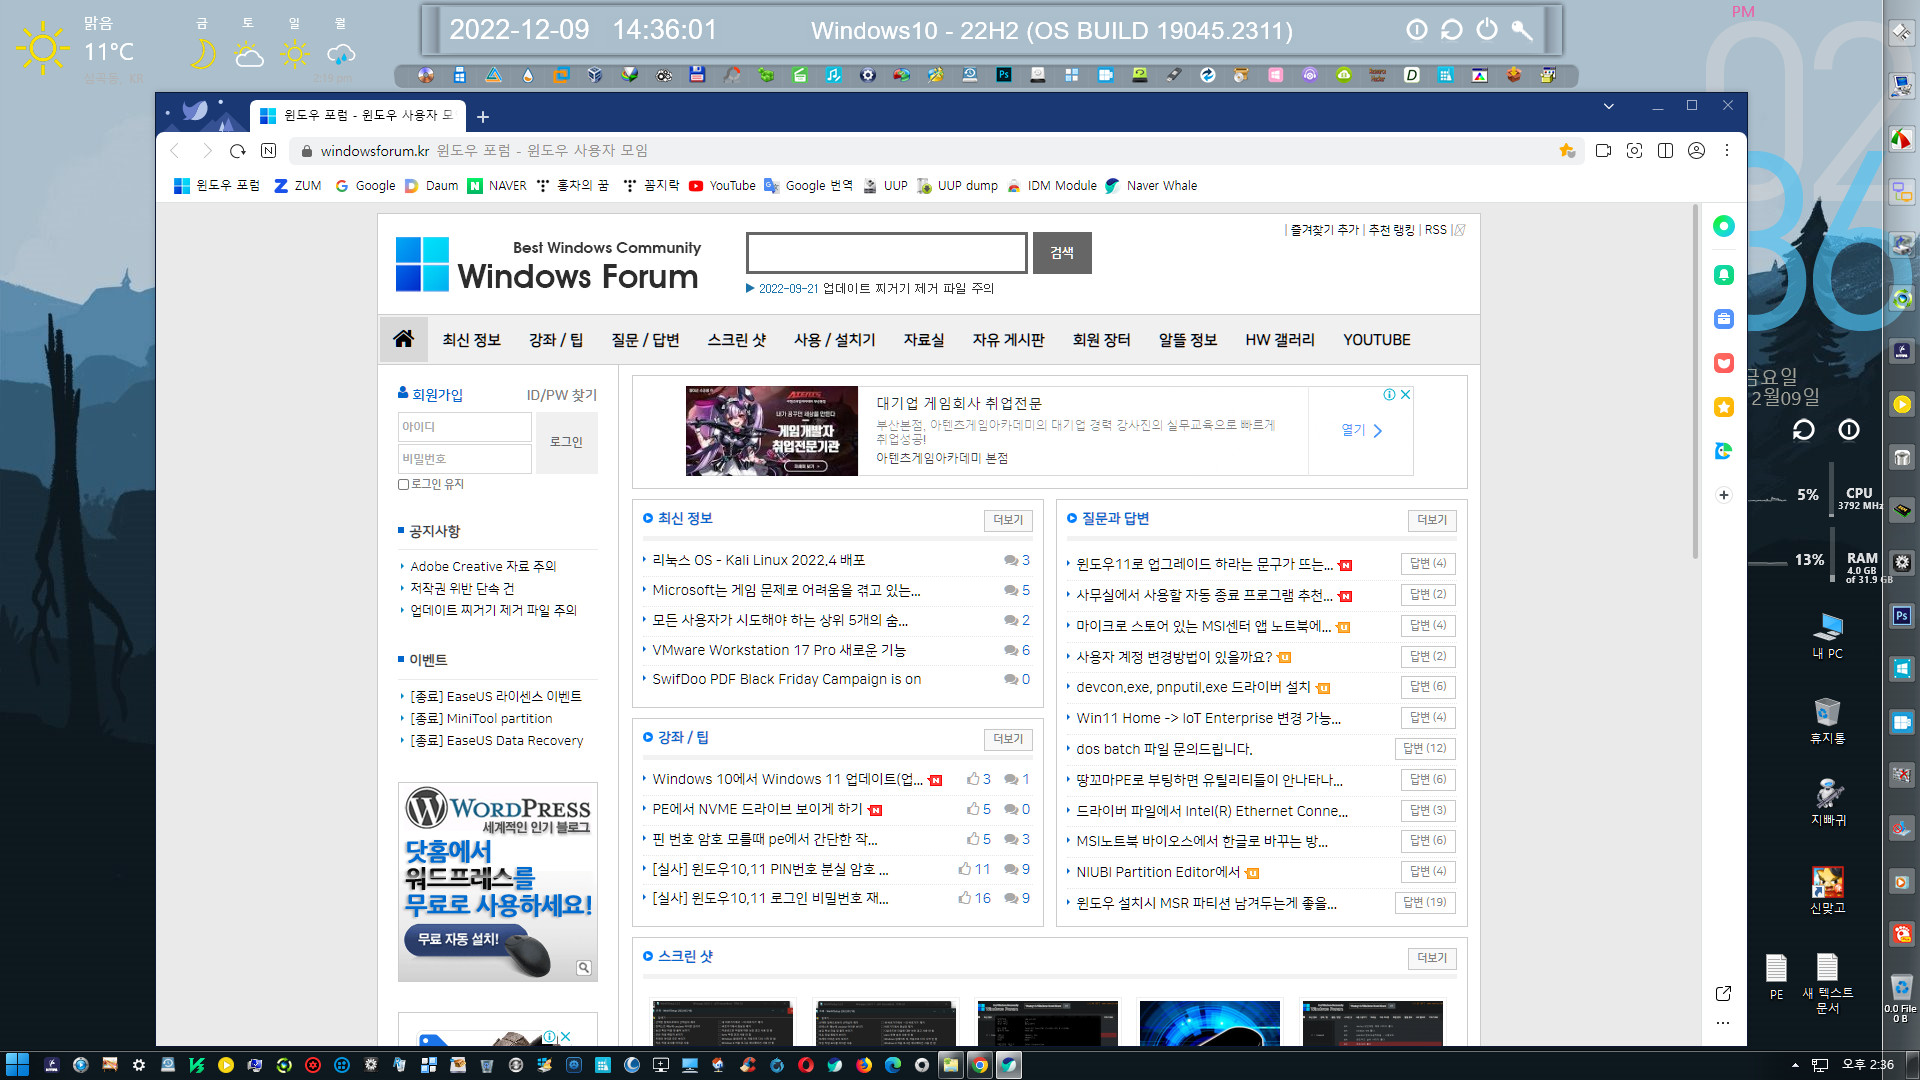Expand the 열기 chevron on the ad banner
Image resolution: width=1920 pixels, height=1080 pixels.
[x=1378, y=431]
